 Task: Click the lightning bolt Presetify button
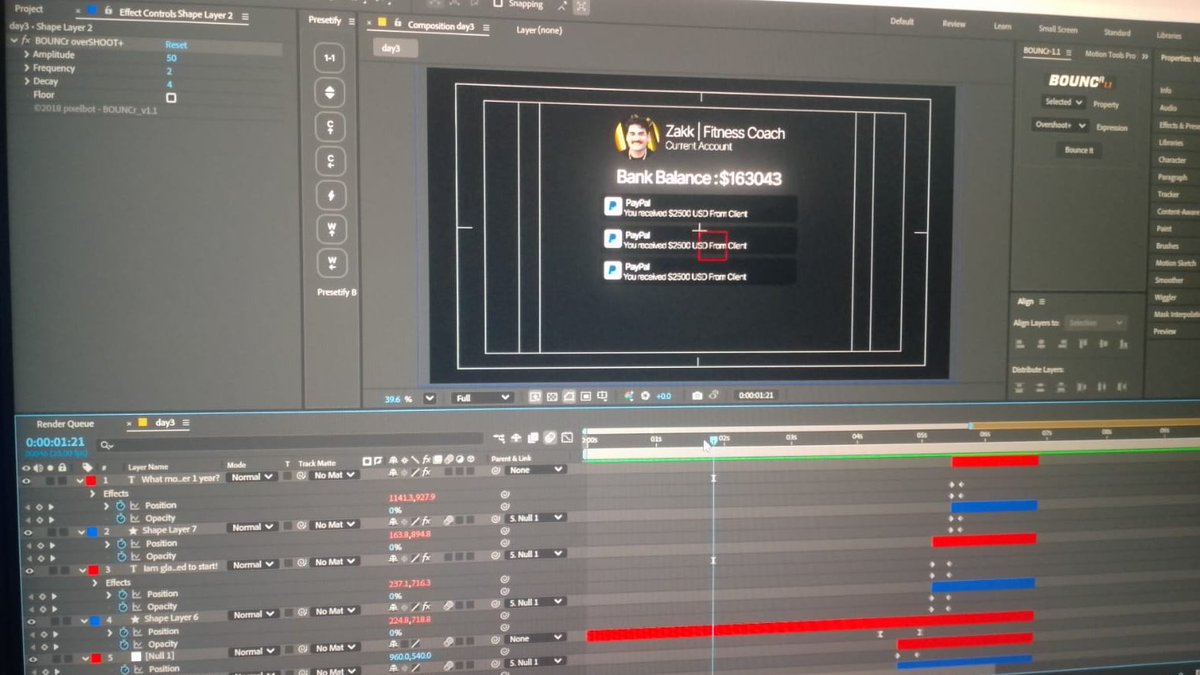[x=330, y=194]
